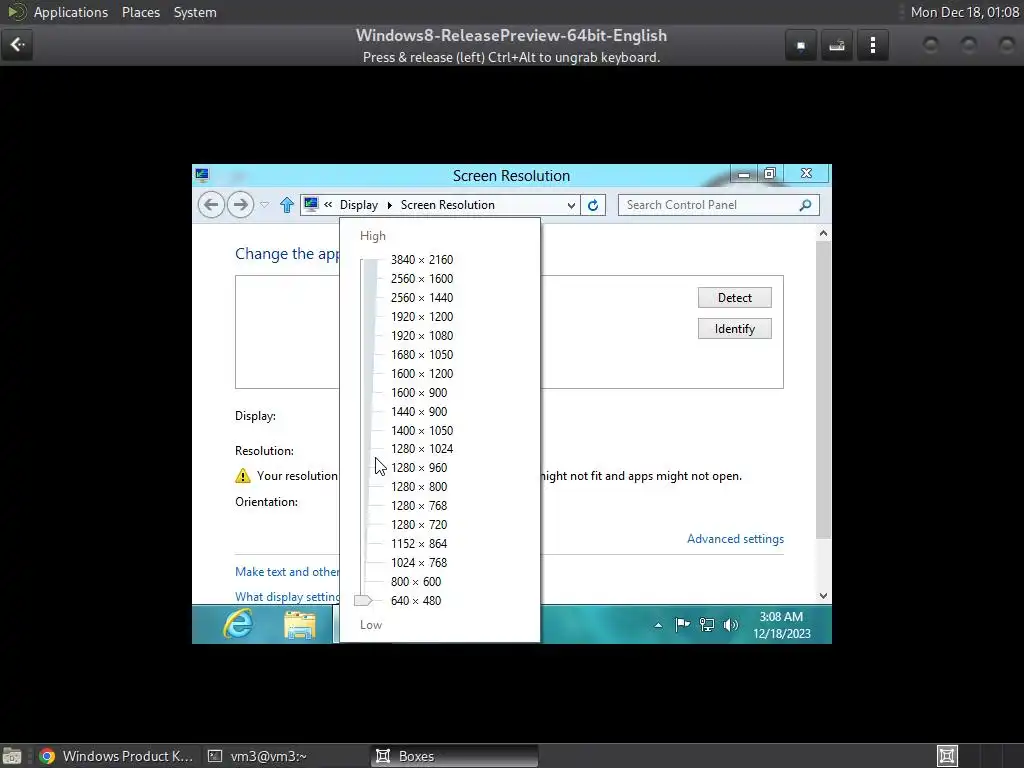
Task: Select 2560 × 1600 resolution
Action: point(422,279)
